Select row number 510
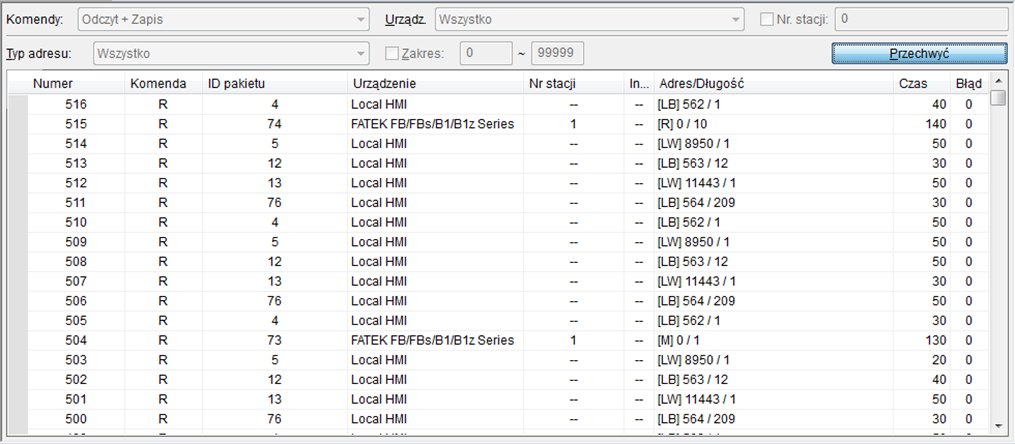Screen dimensions: 1015x444 [x=508, y=222]
